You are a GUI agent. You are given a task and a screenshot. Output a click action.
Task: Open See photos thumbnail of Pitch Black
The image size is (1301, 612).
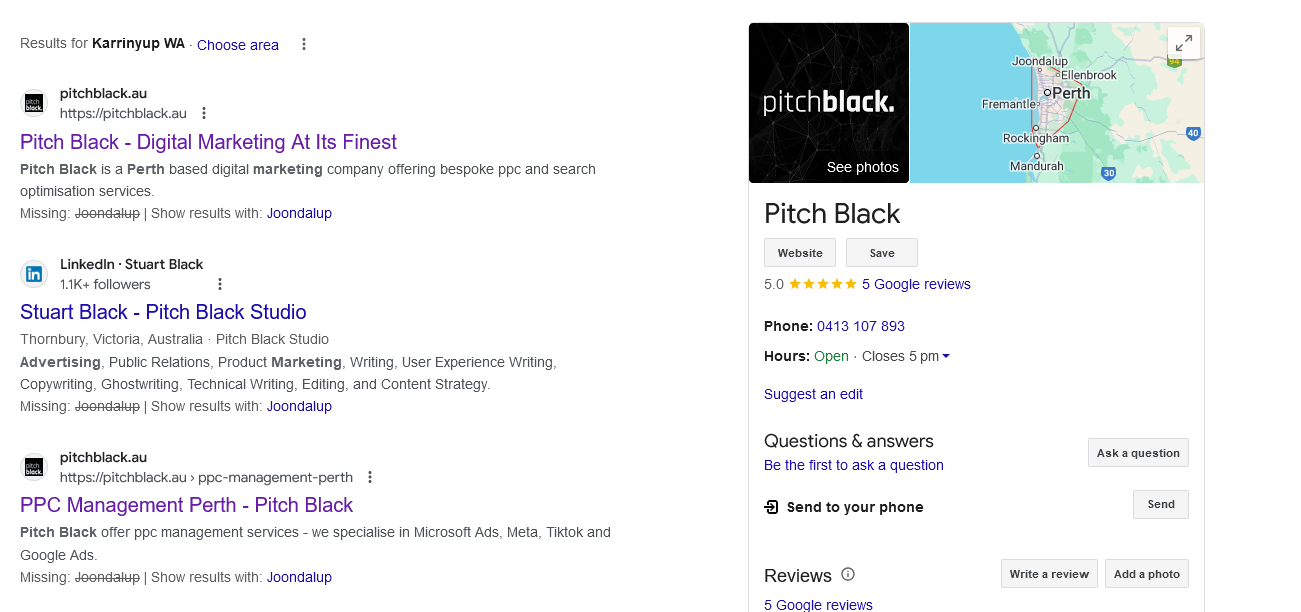pos(829,103)
